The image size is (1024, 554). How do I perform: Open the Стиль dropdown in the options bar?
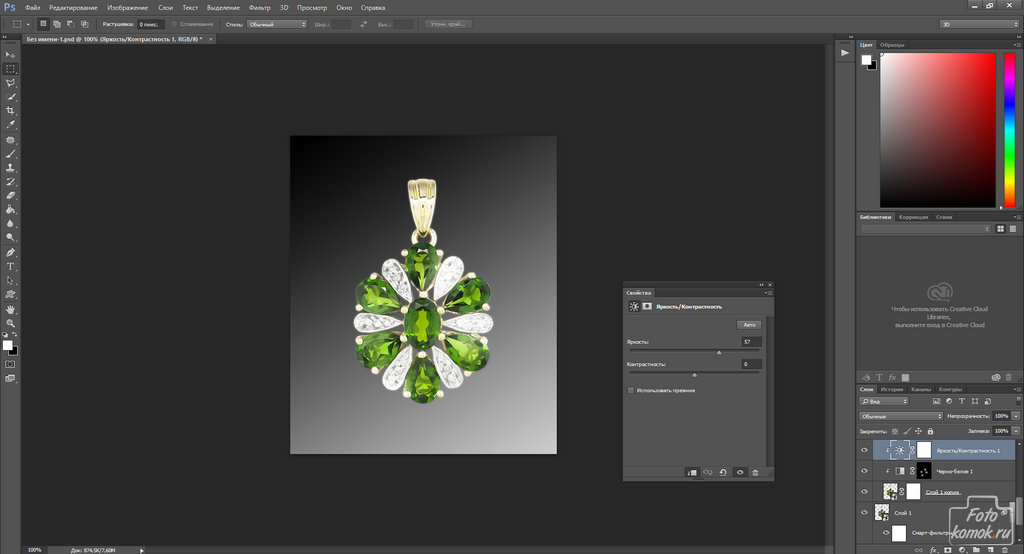tap(277, 23)
